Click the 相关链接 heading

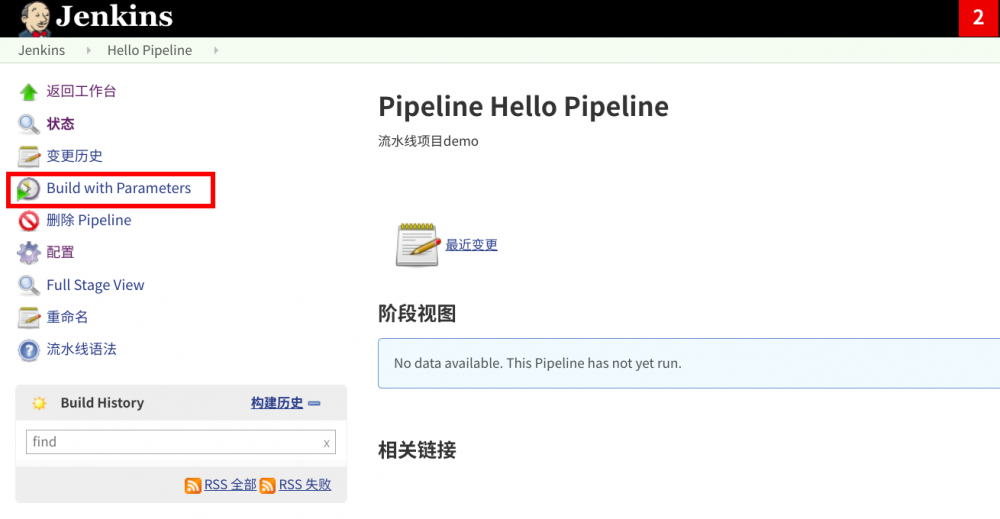(x=416, y=450)
